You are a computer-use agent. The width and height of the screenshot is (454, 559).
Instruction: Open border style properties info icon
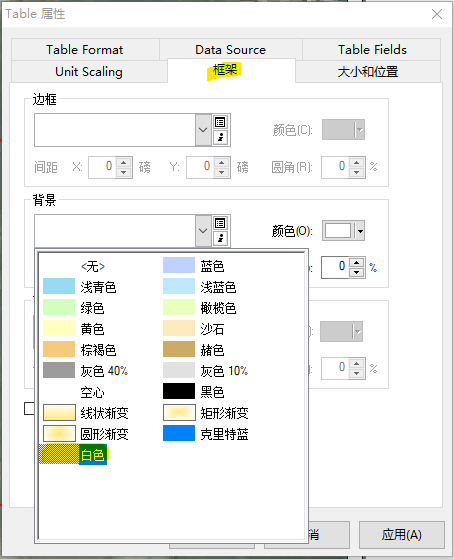(x=220, y=138)
